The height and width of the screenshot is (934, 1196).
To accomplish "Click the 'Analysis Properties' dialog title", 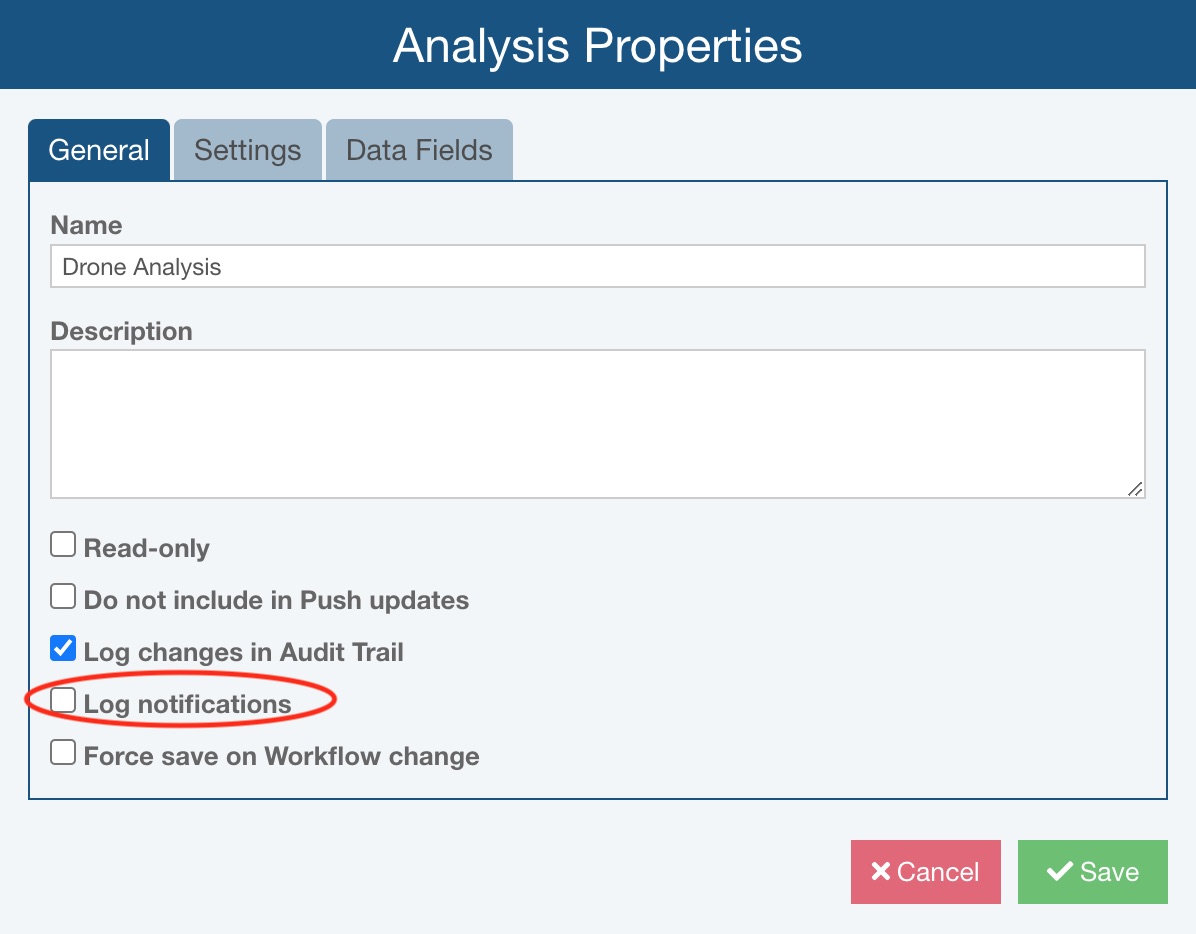I will [597, 46].
